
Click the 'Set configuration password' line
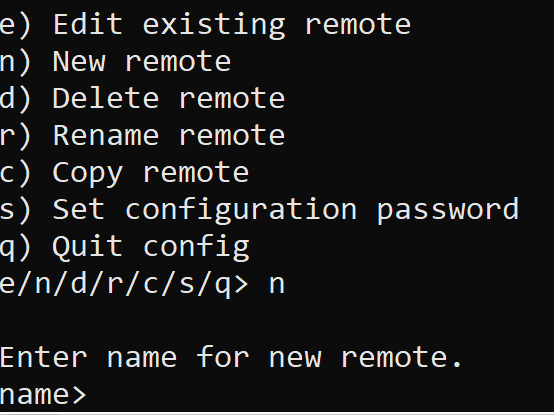click(259, 211)
